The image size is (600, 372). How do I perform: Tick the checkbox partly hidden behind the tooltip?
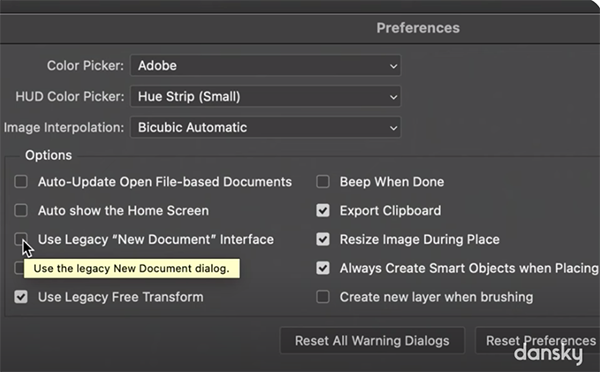point(19,268)
